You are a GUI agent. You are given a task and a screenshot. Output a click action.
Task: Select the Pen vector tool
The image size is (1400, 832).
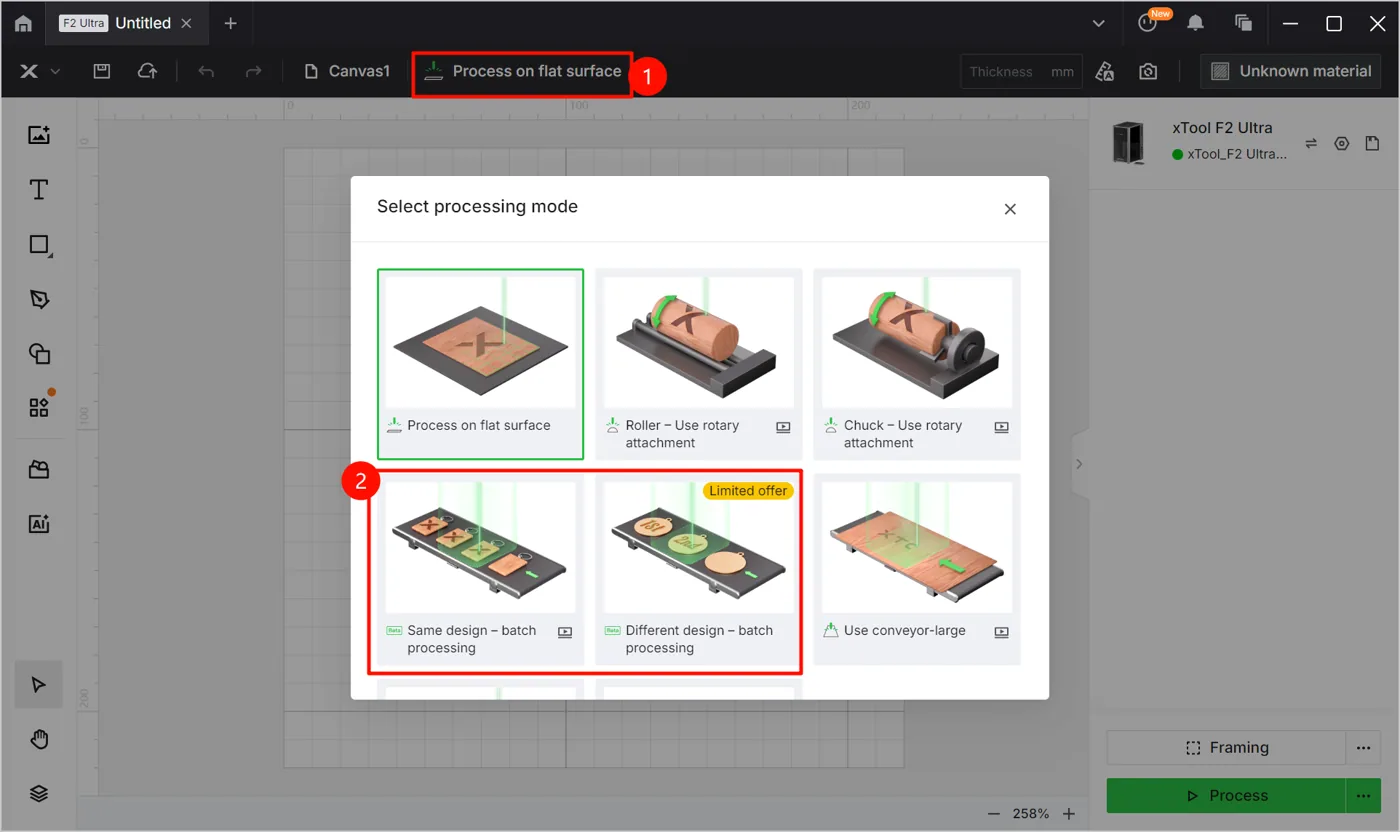pyautogui.click(x=39, y=299)
